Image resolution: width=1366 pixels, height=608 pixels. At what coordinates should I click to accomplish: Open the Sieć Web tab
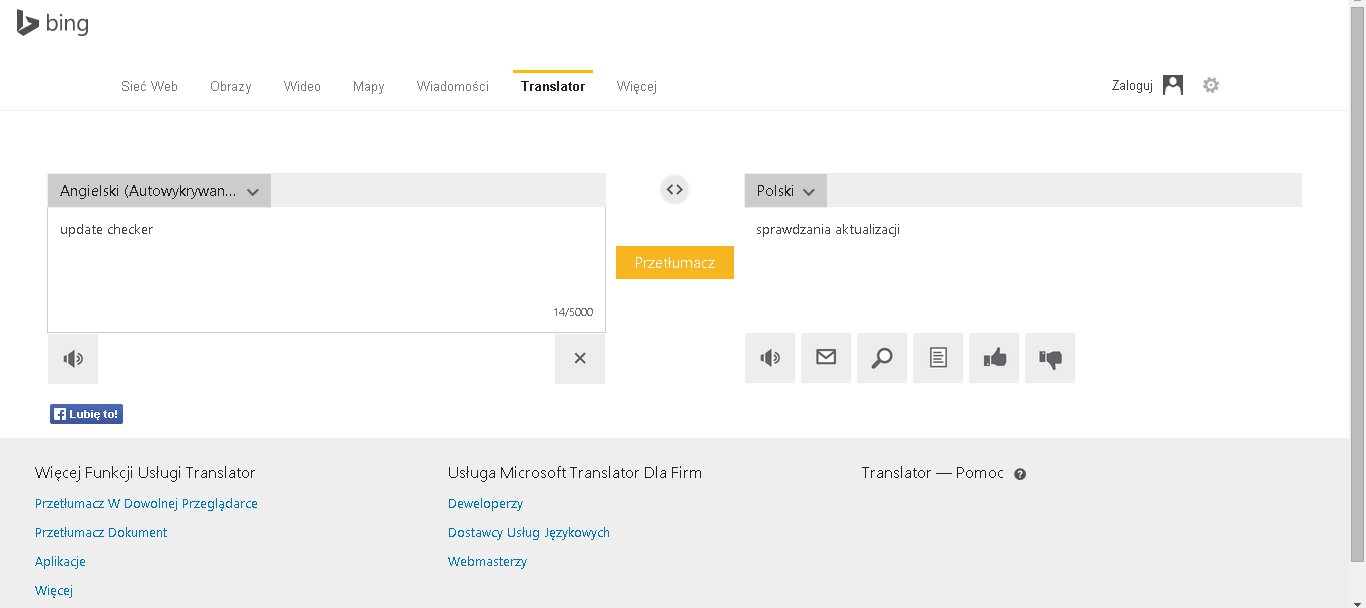[x=149, y=86]
